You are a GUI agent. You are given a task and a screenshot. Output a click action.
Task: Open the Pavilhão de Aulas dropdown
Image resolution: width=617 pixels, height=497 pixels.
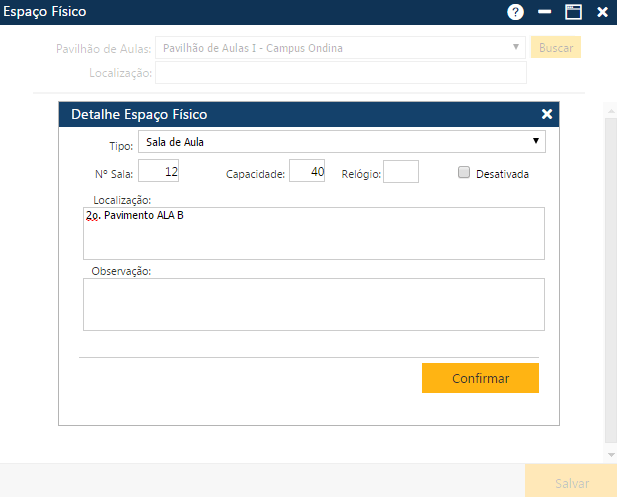tap(340, 48)
